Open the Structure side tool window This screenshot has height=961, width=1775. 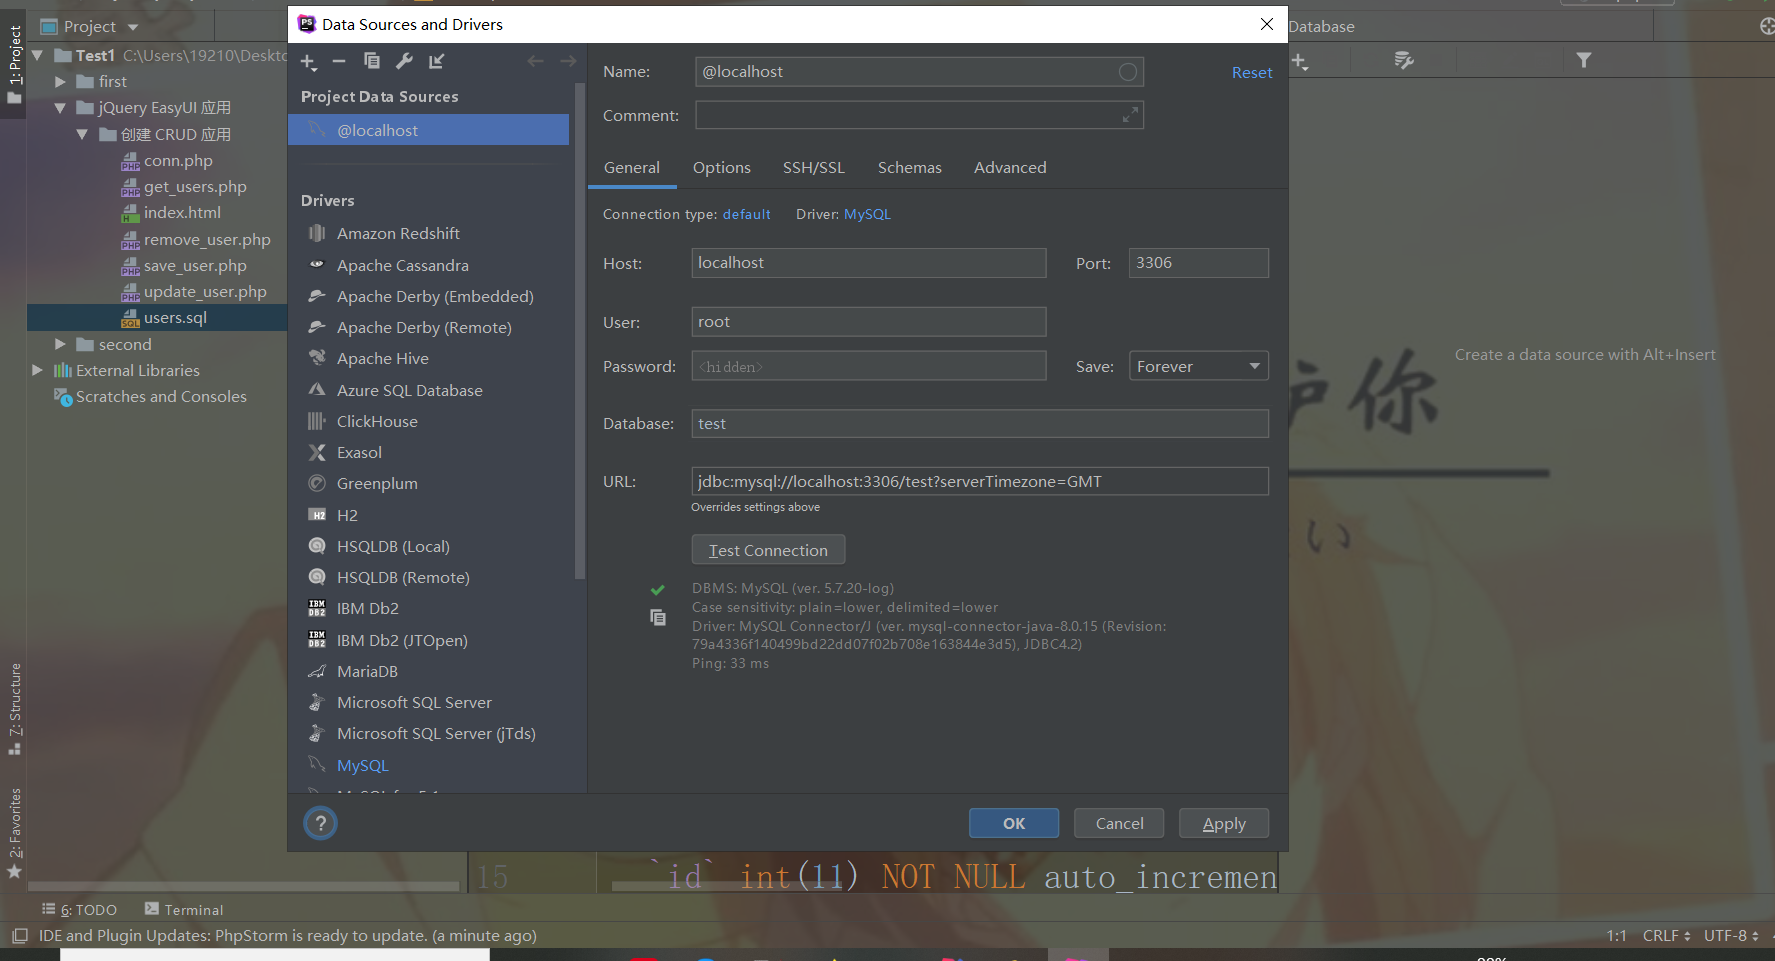click(14, 708)
